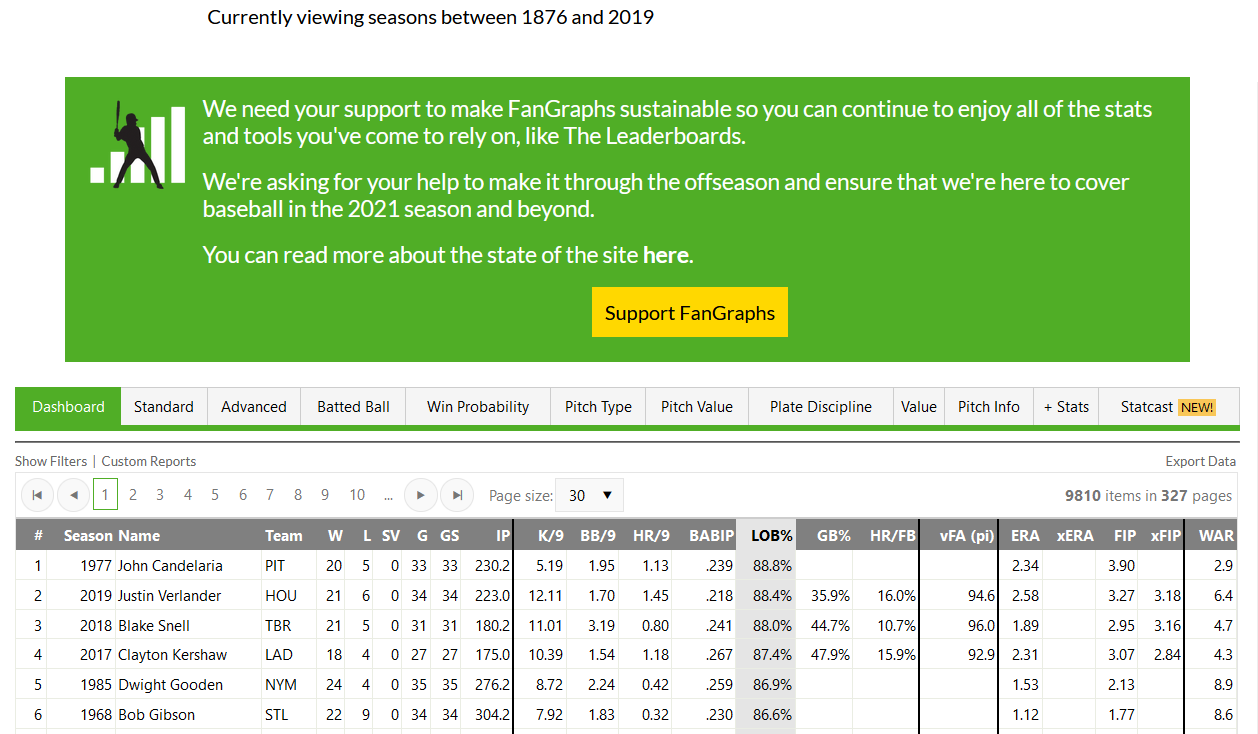Sort by the LOB% column header

pyautogui.click(x=771, y=535)
